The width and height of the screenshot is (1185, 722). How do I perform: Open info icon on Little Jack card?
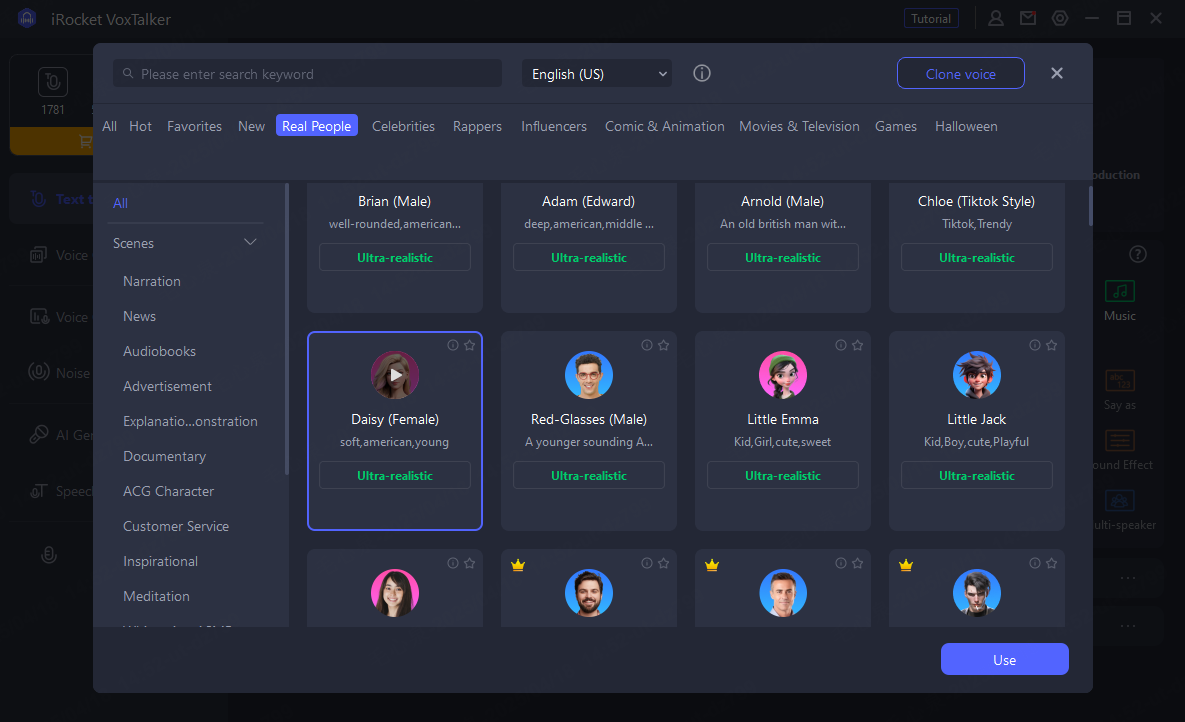pos(1035,346)
